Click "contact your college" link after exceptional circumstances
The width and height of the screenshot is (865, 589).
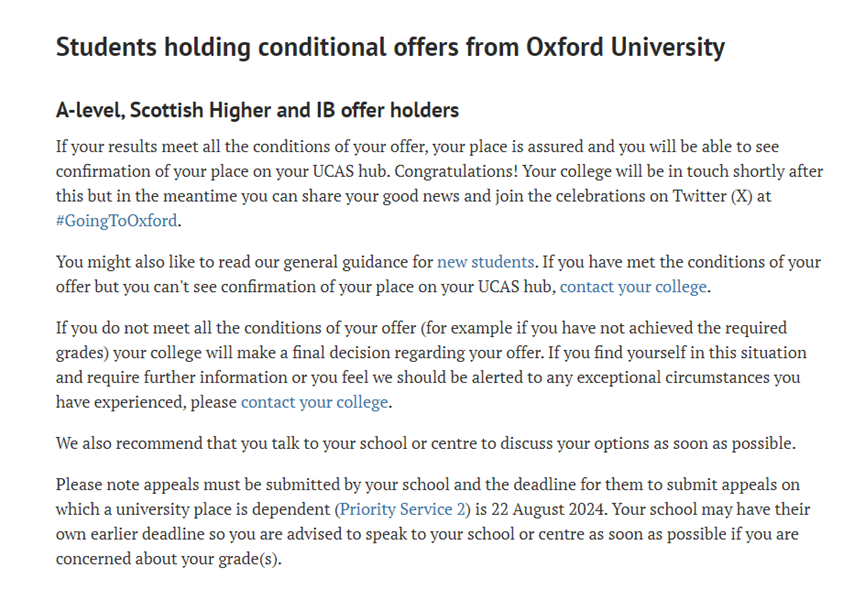(x=314, y=402)
